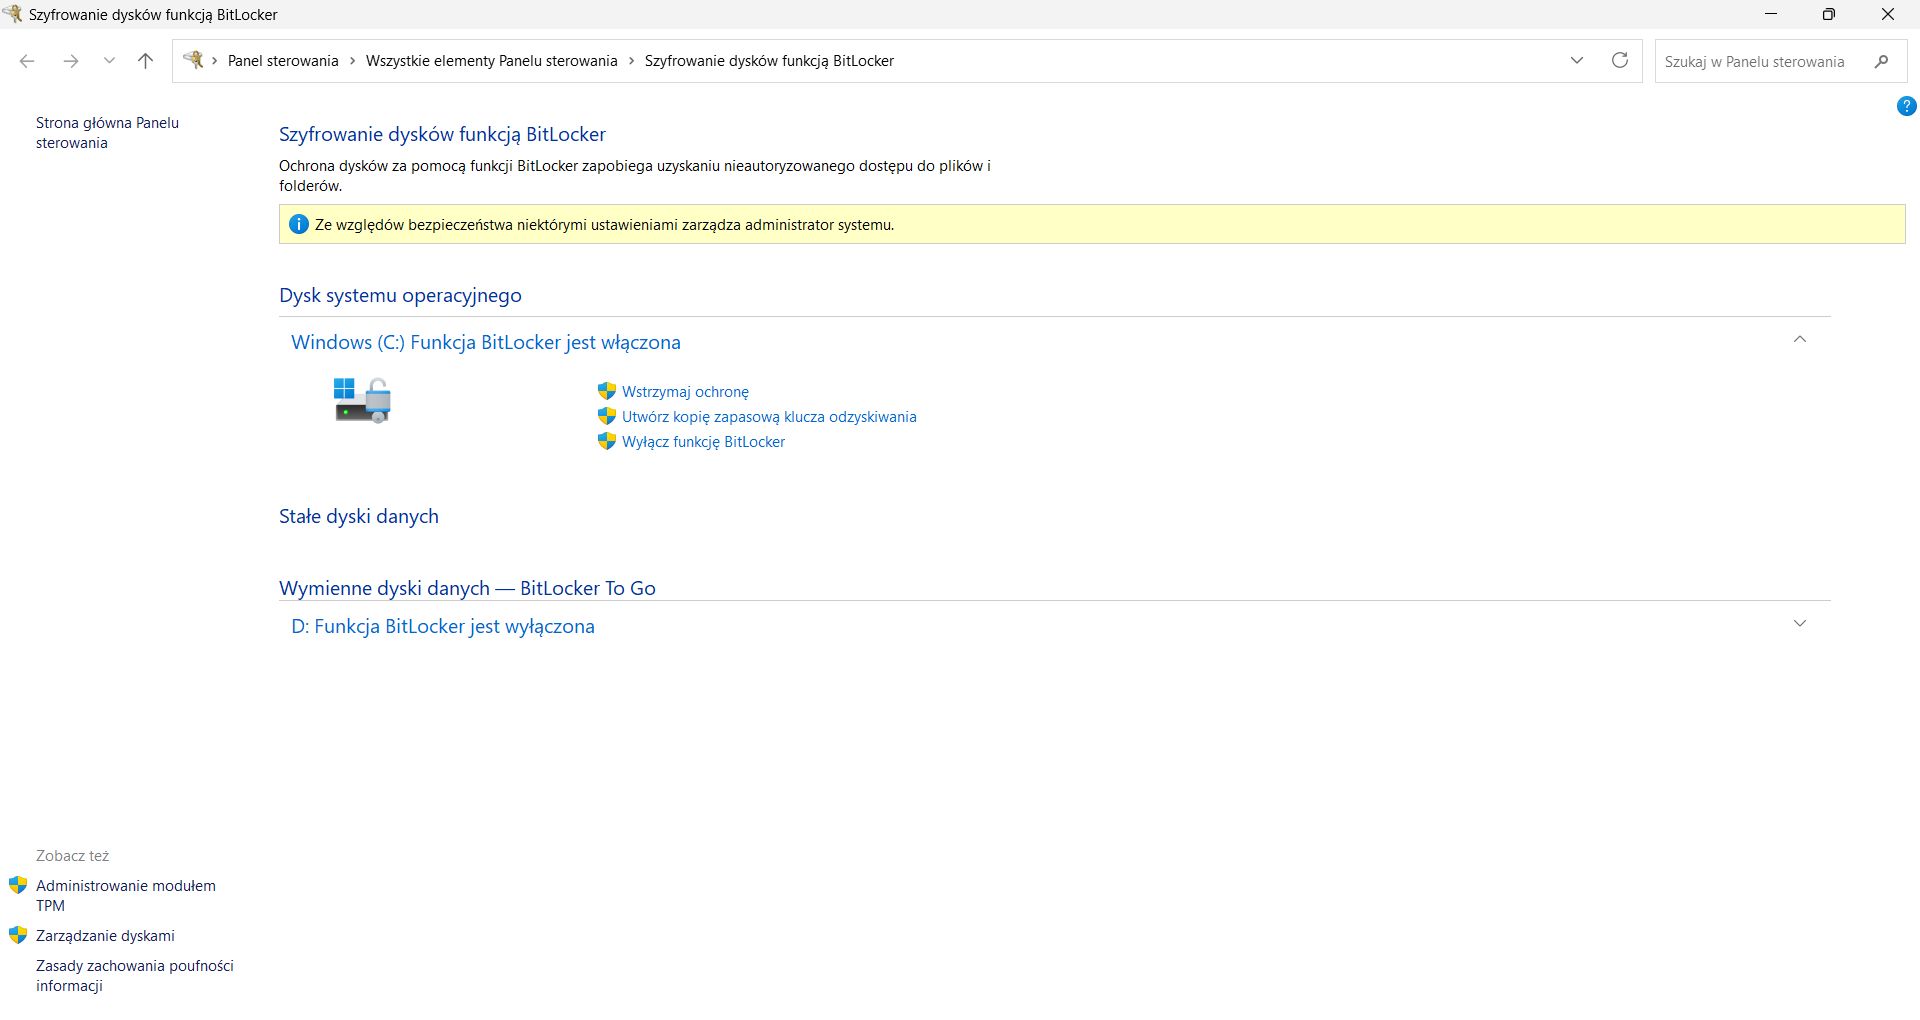Click shield icon beside Wstrzymaj ochronę
The width and height of the screenshot is (1920, 1020).
pyautogui.click(x=606, y=391)
